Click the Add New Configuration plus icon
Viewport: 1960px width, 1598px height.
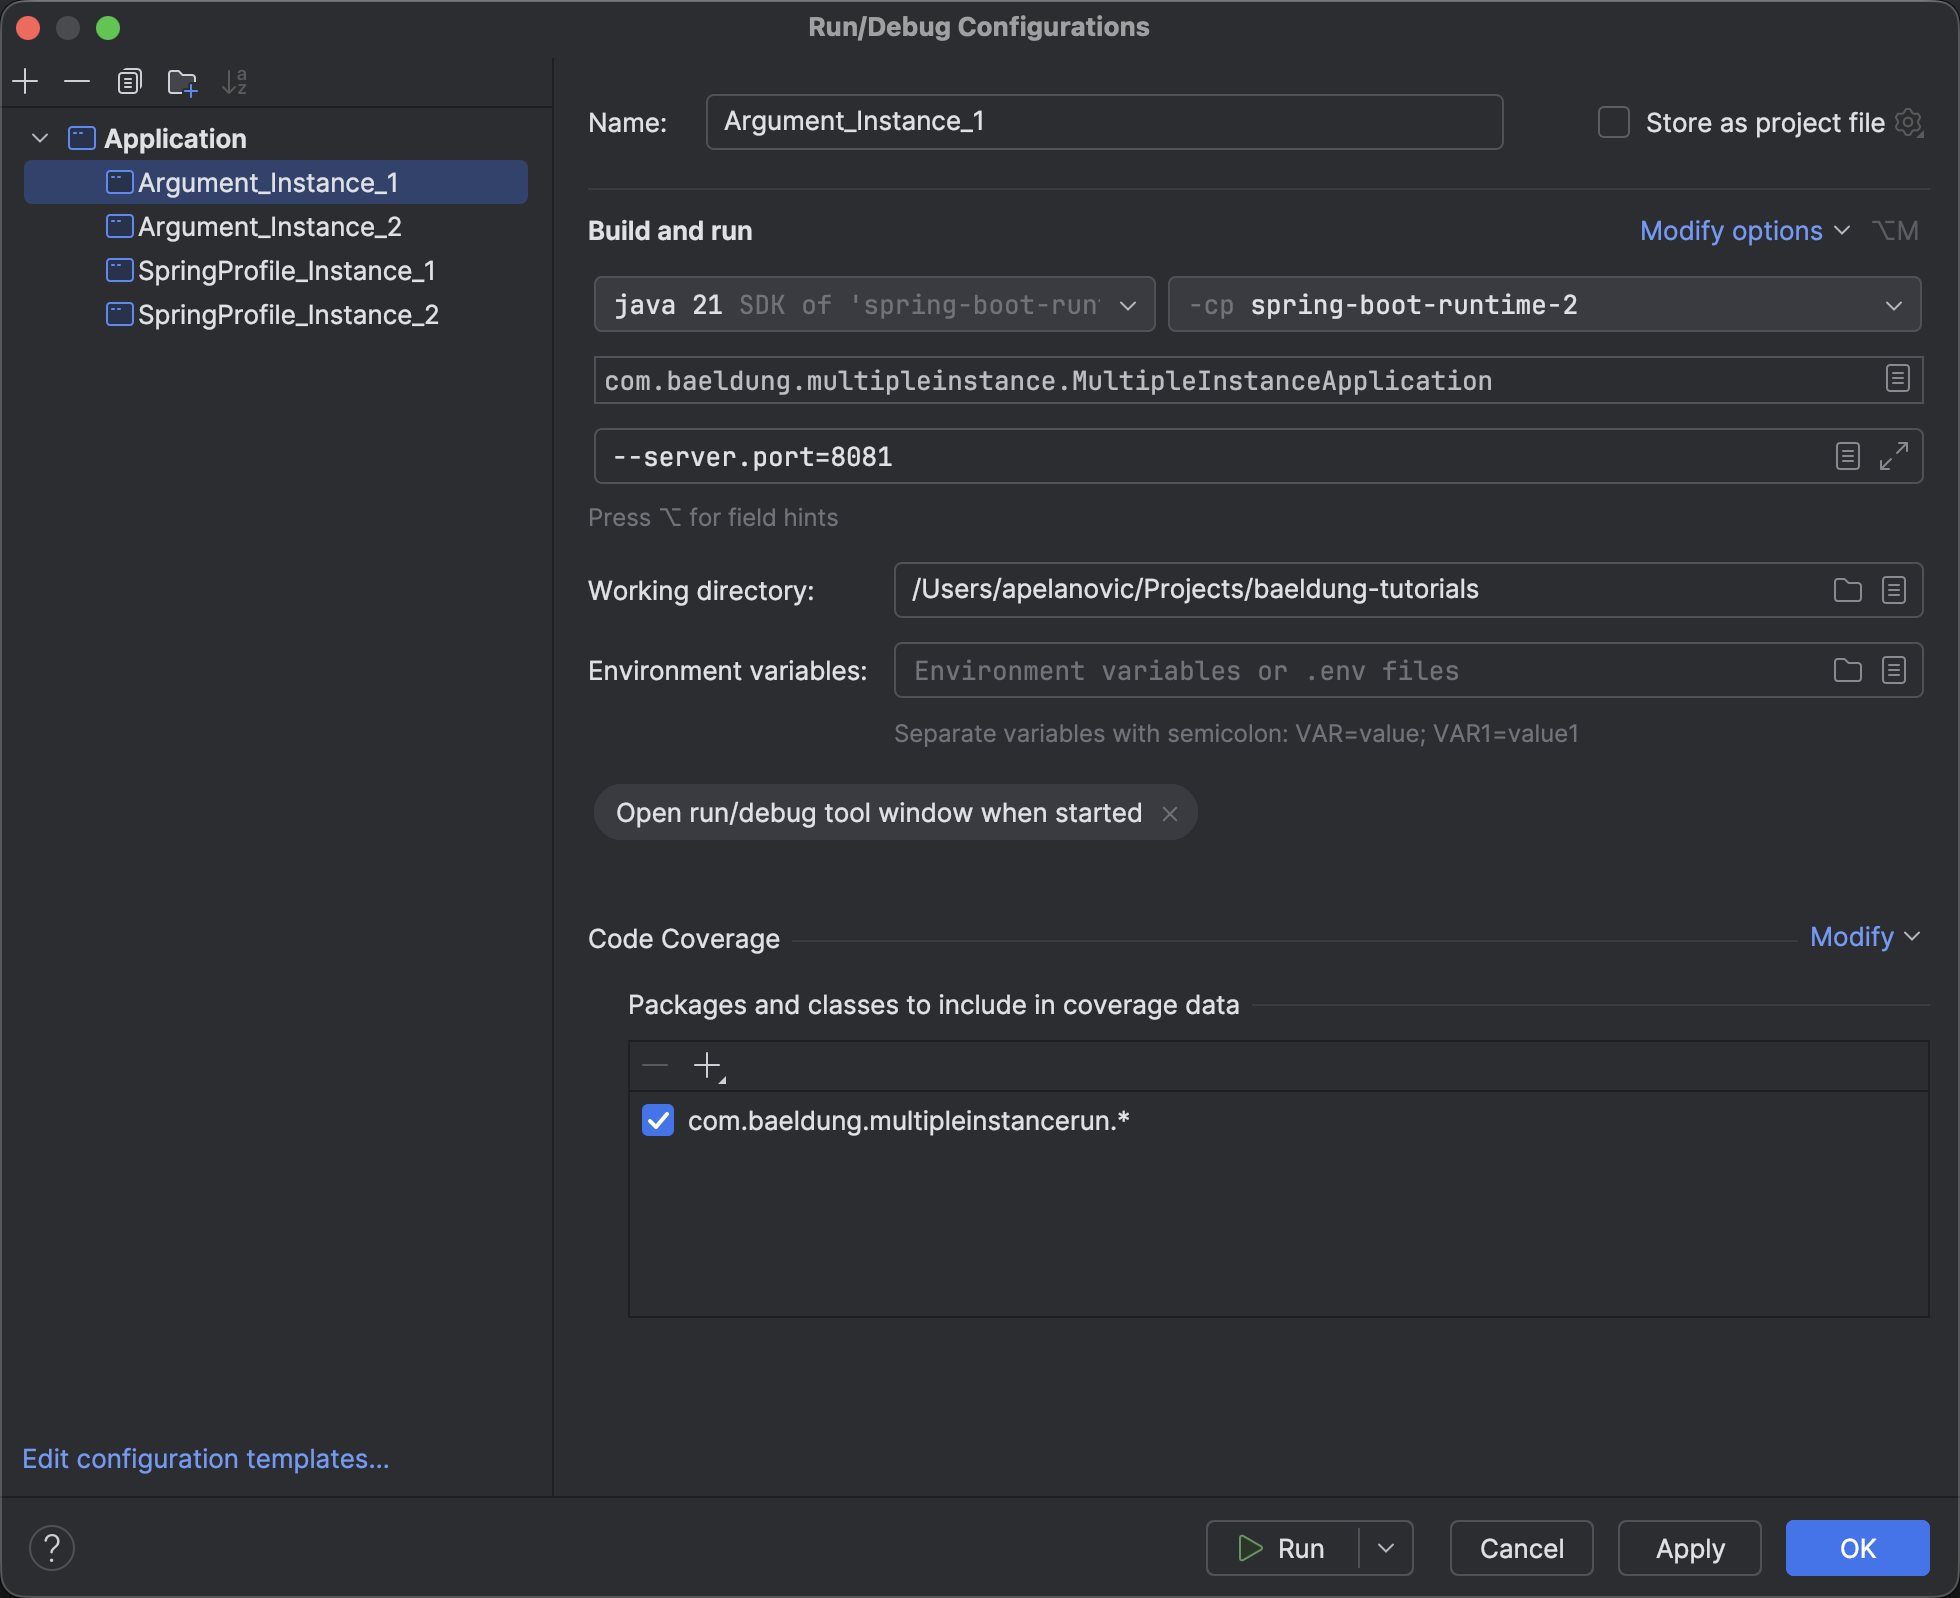pyautogui.click(x=25, y=81)
